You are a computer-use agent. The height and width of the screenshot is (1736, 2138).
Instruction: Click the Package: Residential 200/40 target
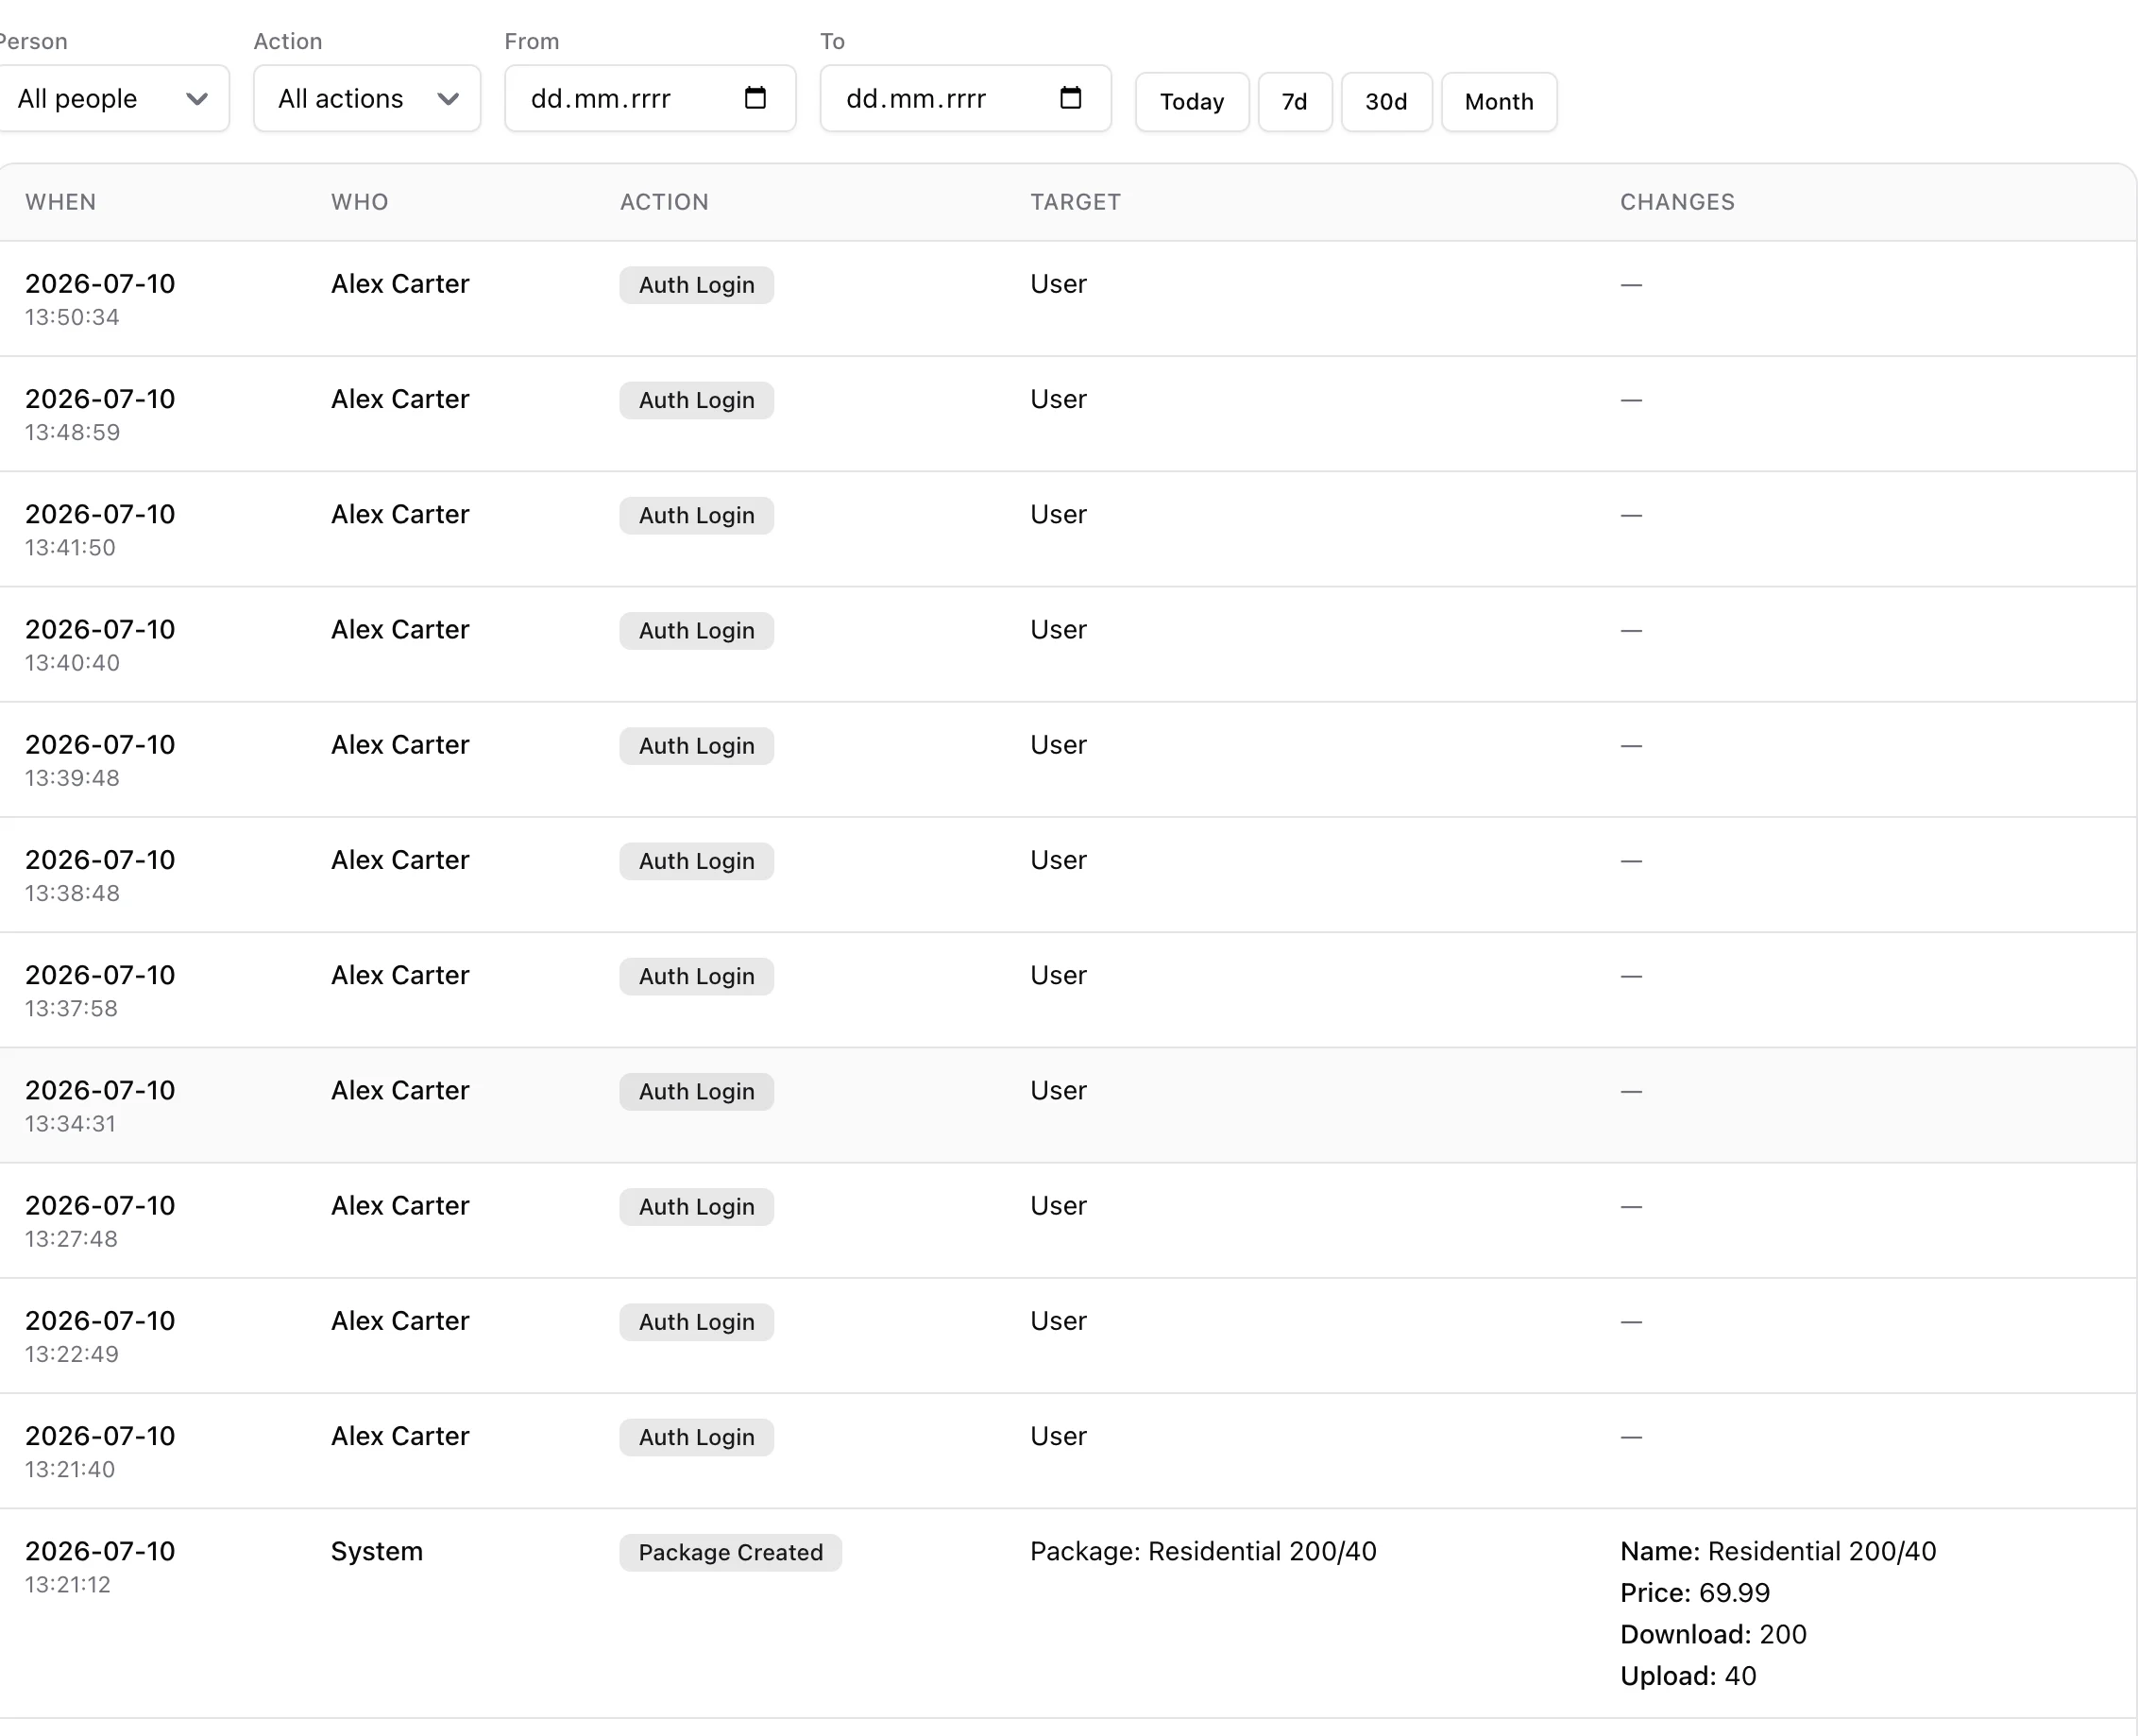[1203, 1551]
